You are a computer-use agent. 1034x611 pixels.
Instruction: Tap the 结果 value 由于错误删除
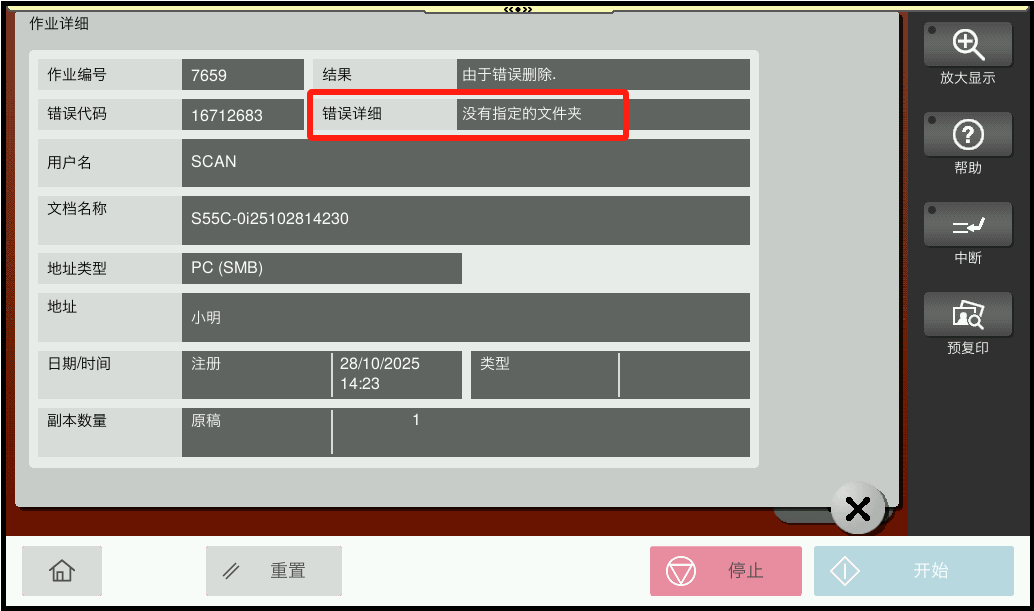point(602,75)
